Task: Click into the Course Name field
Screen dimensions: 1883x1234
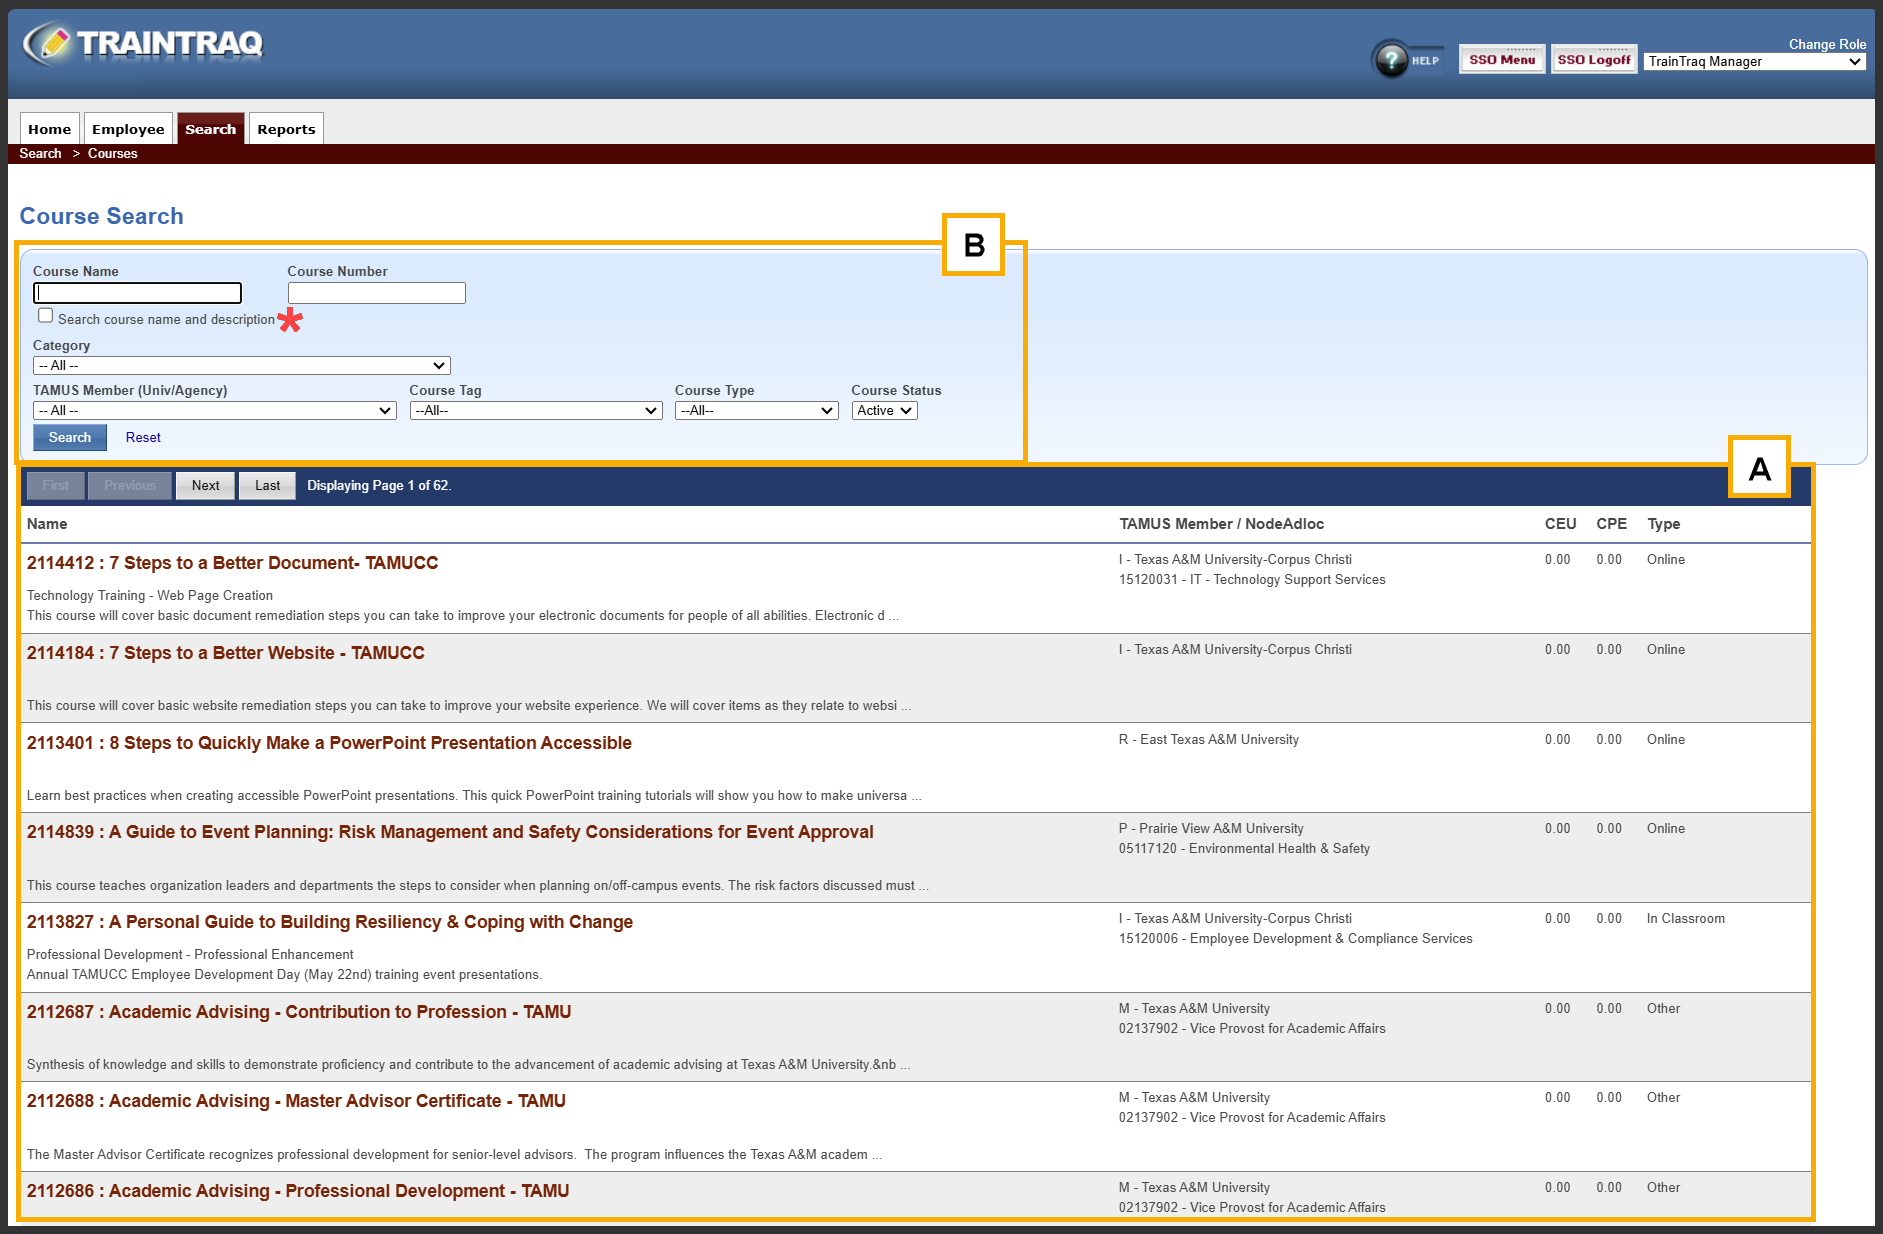Action: [138, 293]
